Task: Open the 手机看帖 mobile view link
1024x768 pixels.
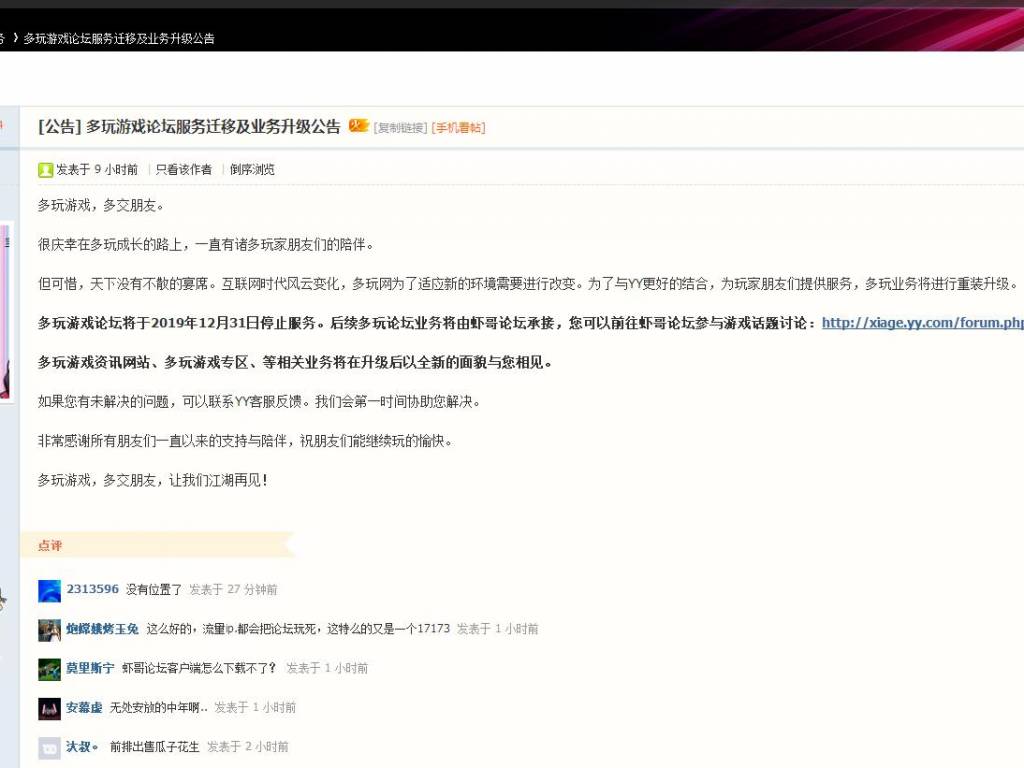Action: tap(458, 128)
